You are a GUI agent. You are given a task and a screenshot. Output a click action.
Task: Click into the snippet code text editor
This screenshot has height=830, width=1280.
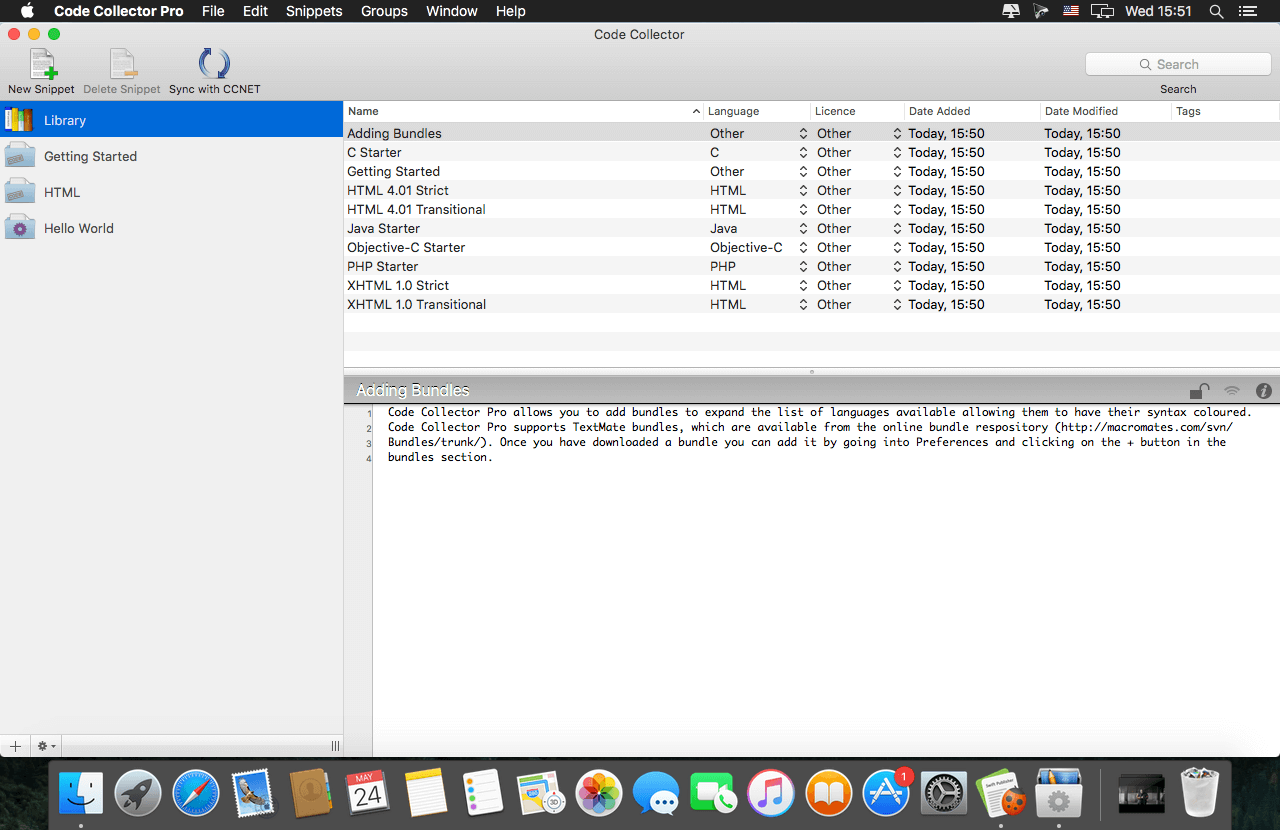[826, 580]
